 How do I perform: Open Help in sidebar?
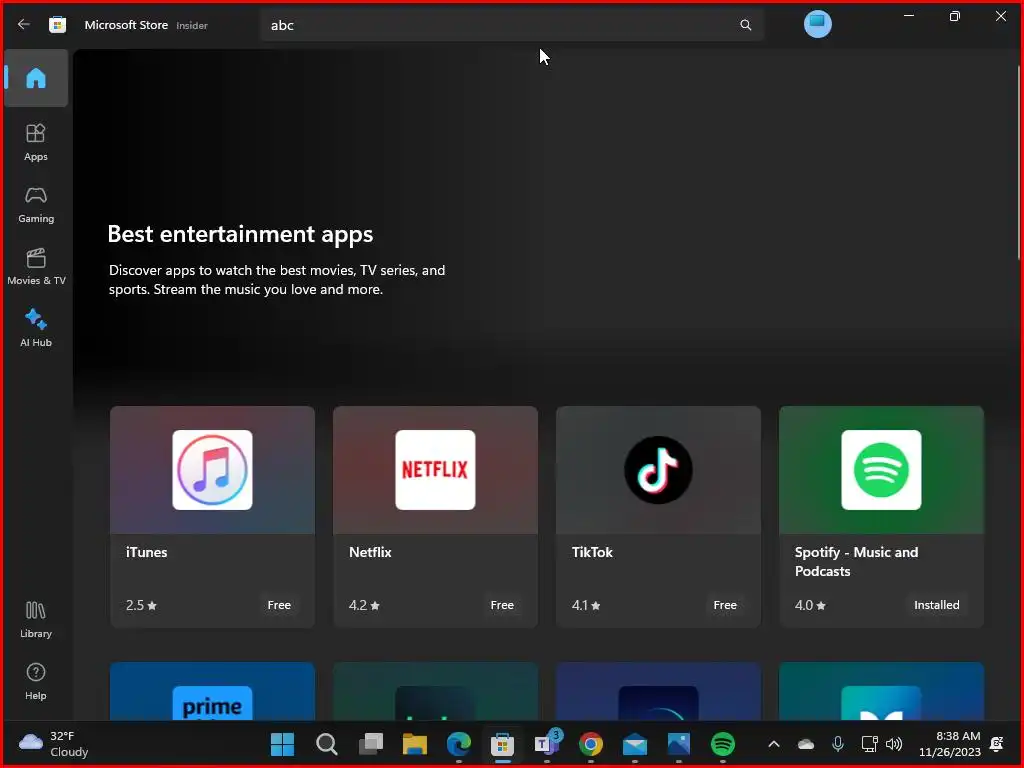(36, 681)
